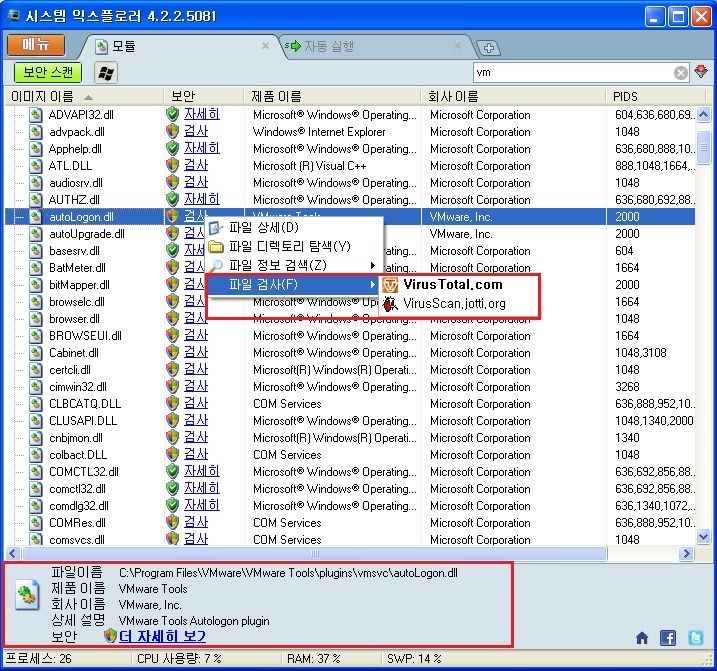
Task: Click the add new tab plus icon
Action: (x=488, y=48)
